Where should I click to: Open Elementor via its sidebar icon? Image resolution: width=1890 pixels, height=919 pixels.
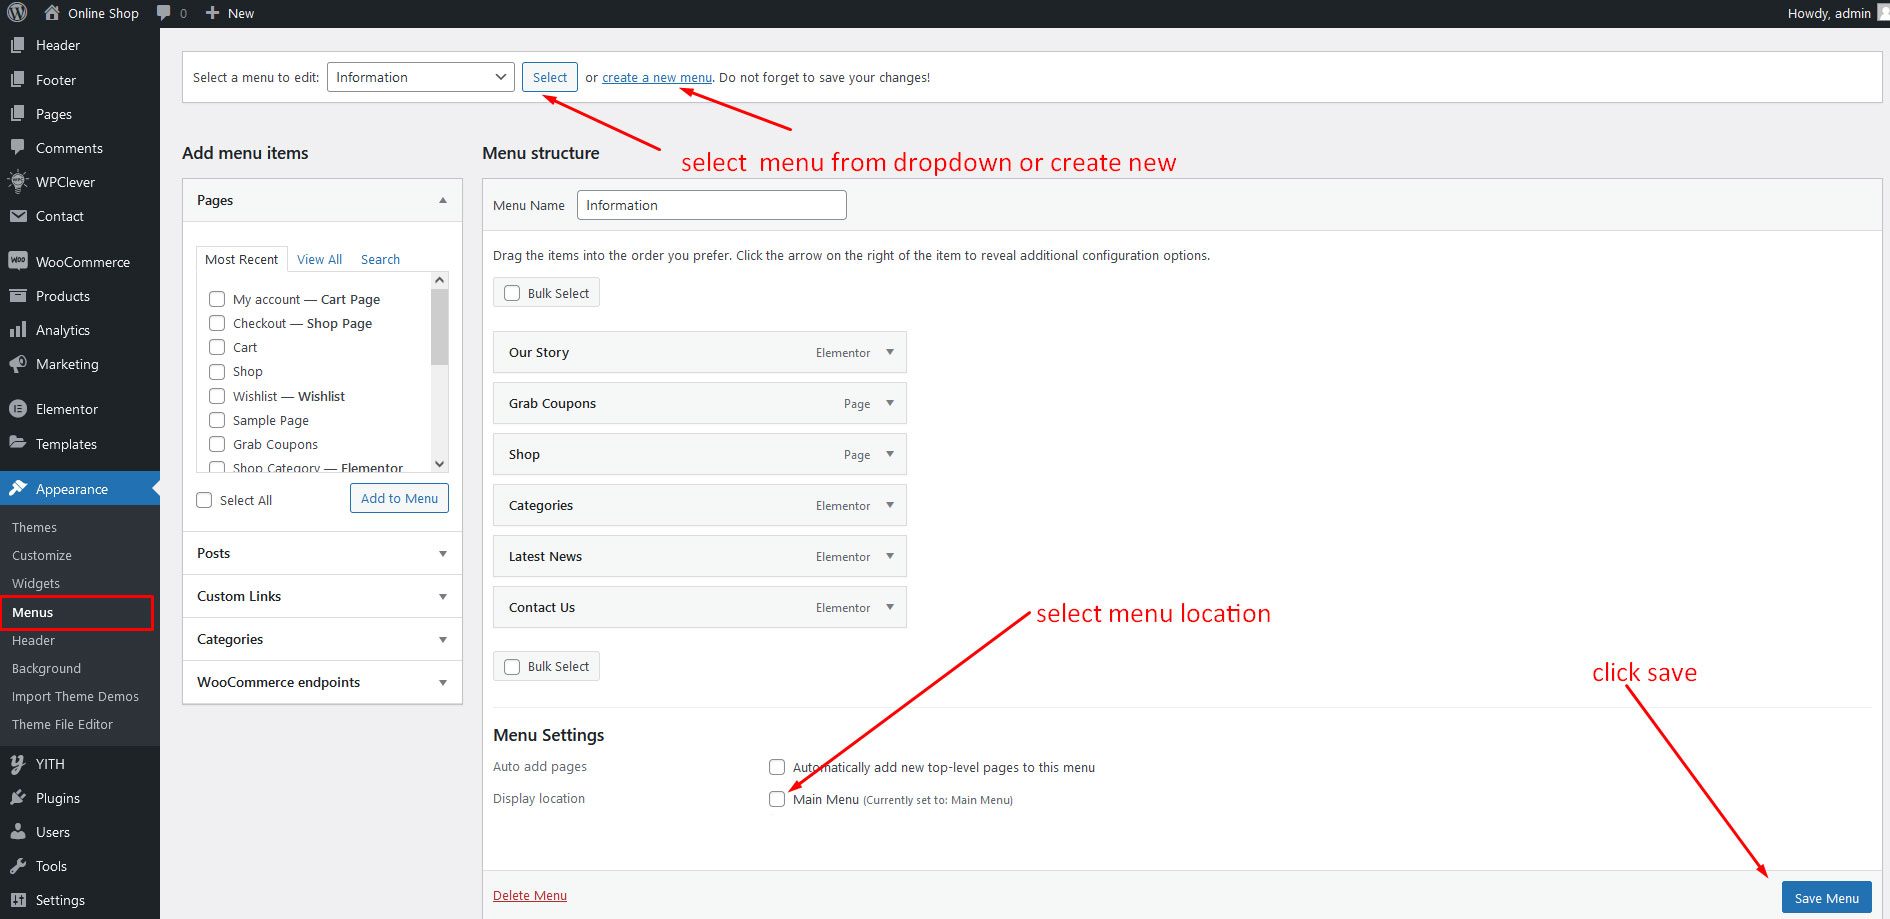[17, 409]
